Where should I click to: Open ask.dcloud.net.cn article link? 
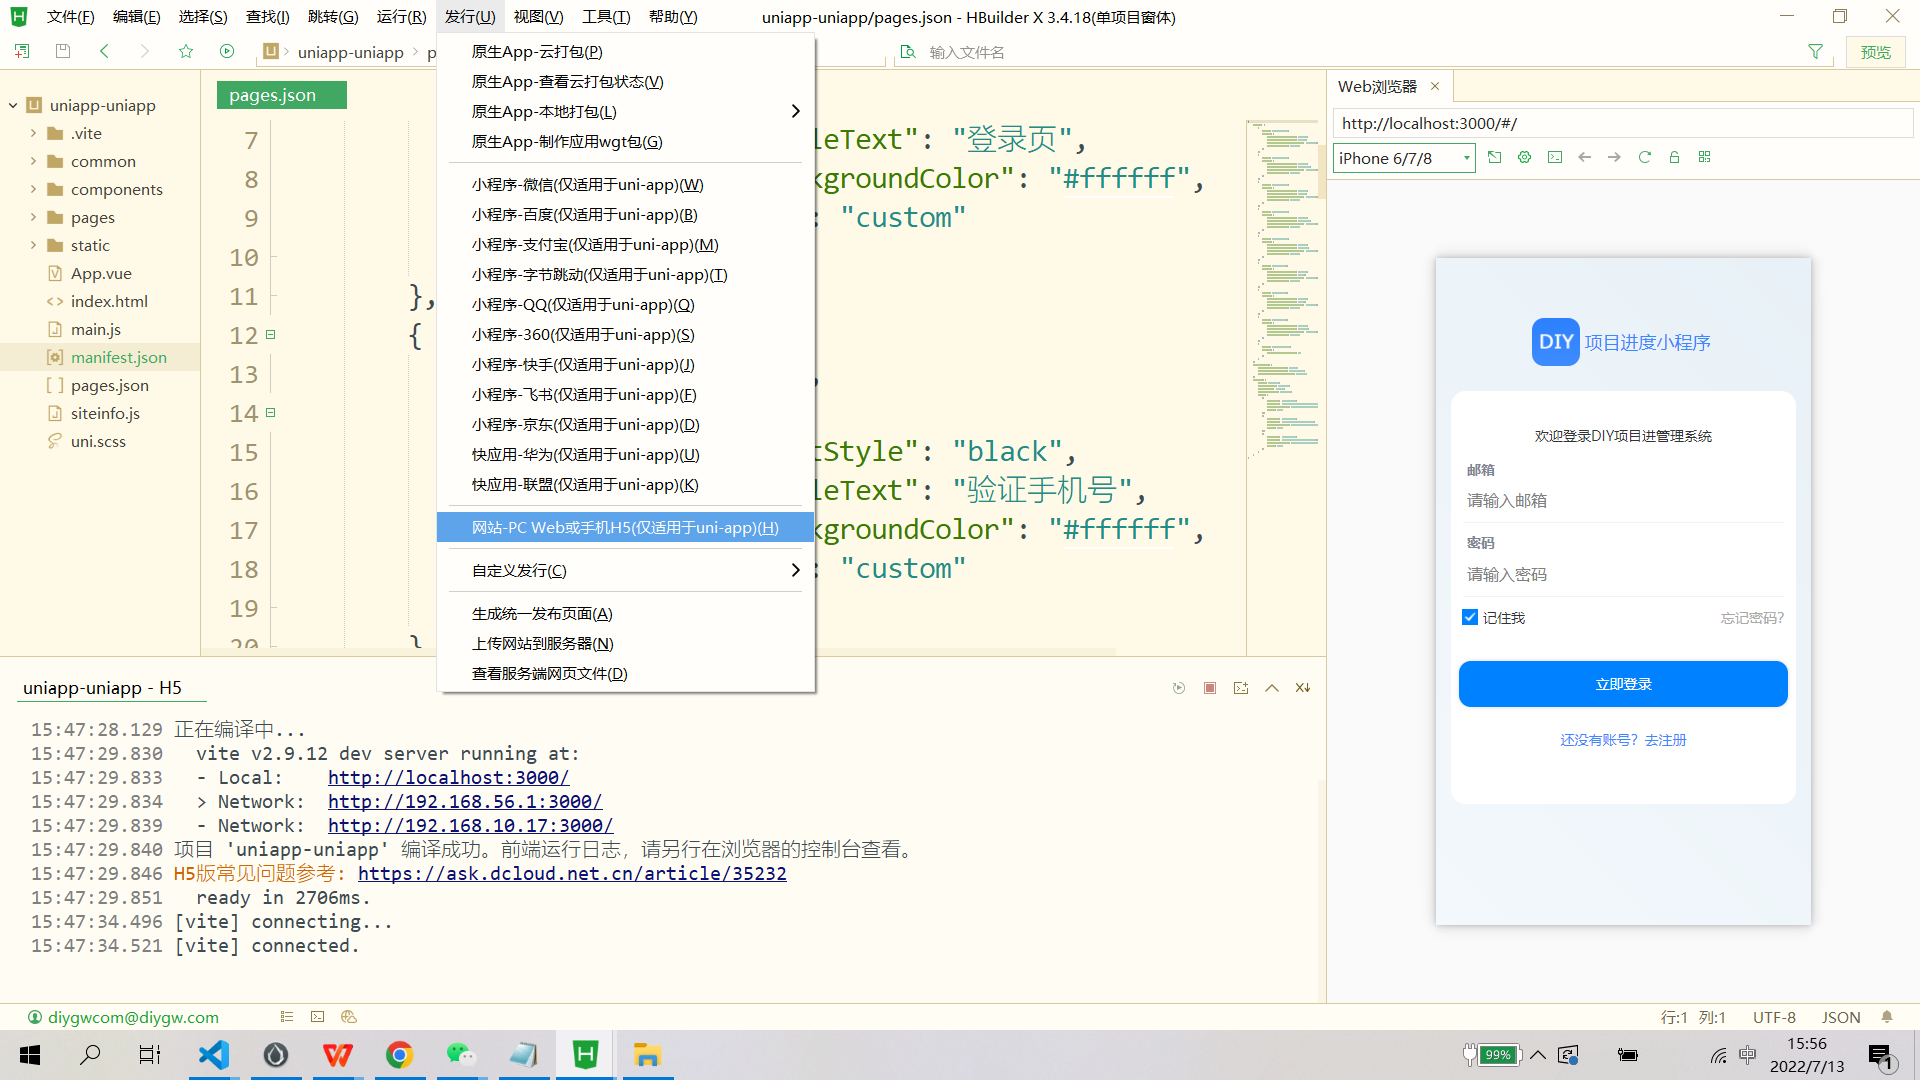click(572, 874)
